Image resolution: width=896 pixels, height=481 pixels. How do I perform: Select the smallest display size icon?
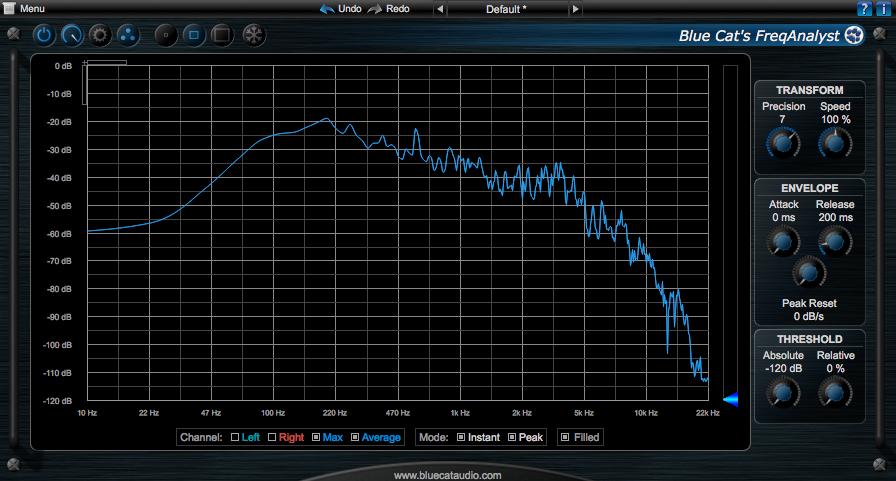tap(166, 36)
